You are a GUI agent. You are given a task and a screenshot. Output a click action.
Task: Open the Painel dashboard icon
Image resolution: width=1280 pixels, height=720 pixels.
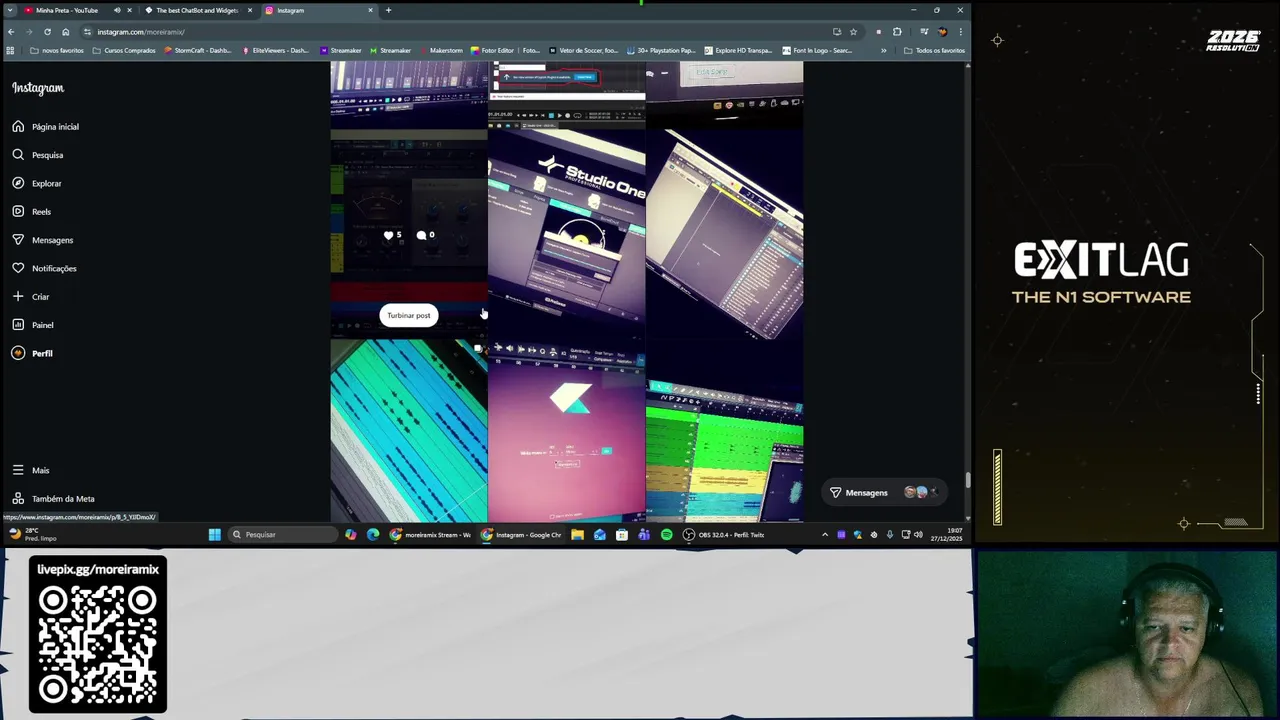click(18, 325)
